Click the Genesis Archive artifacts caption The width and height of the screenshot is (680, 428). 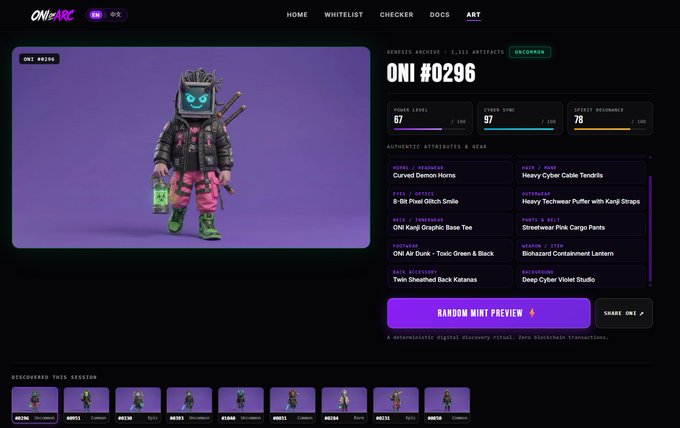pos(445,52)
